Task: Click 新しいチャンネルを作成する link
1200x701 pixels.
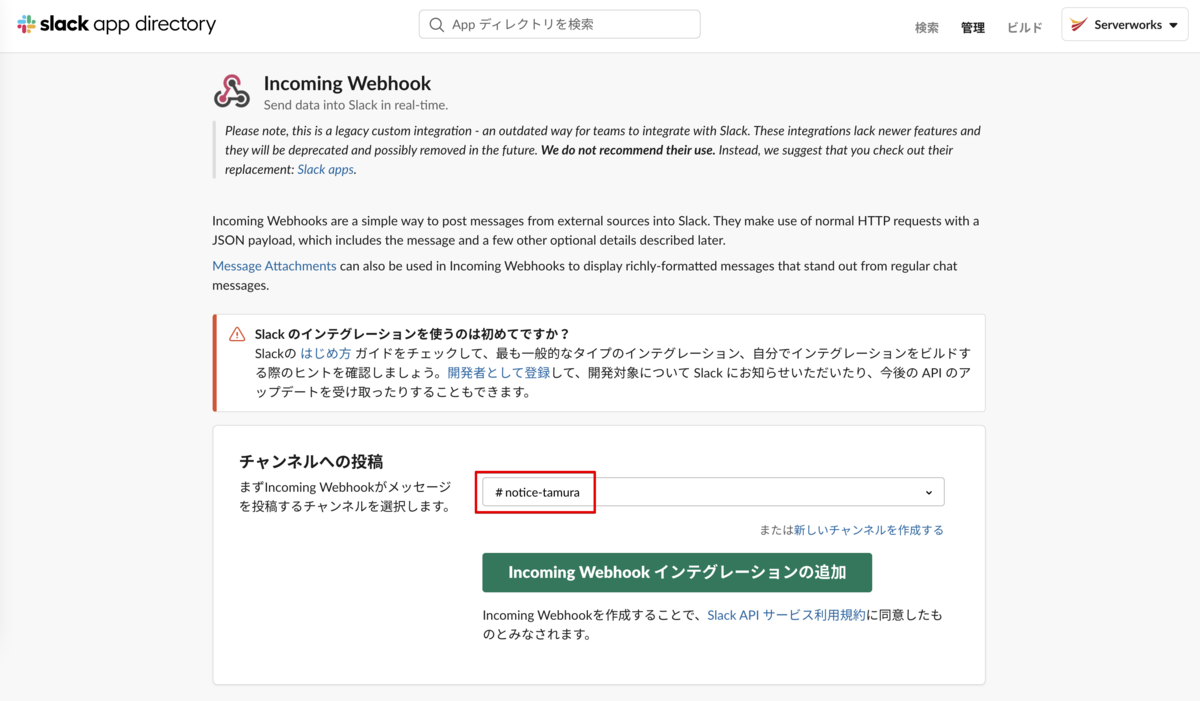Action: point(868,530)
